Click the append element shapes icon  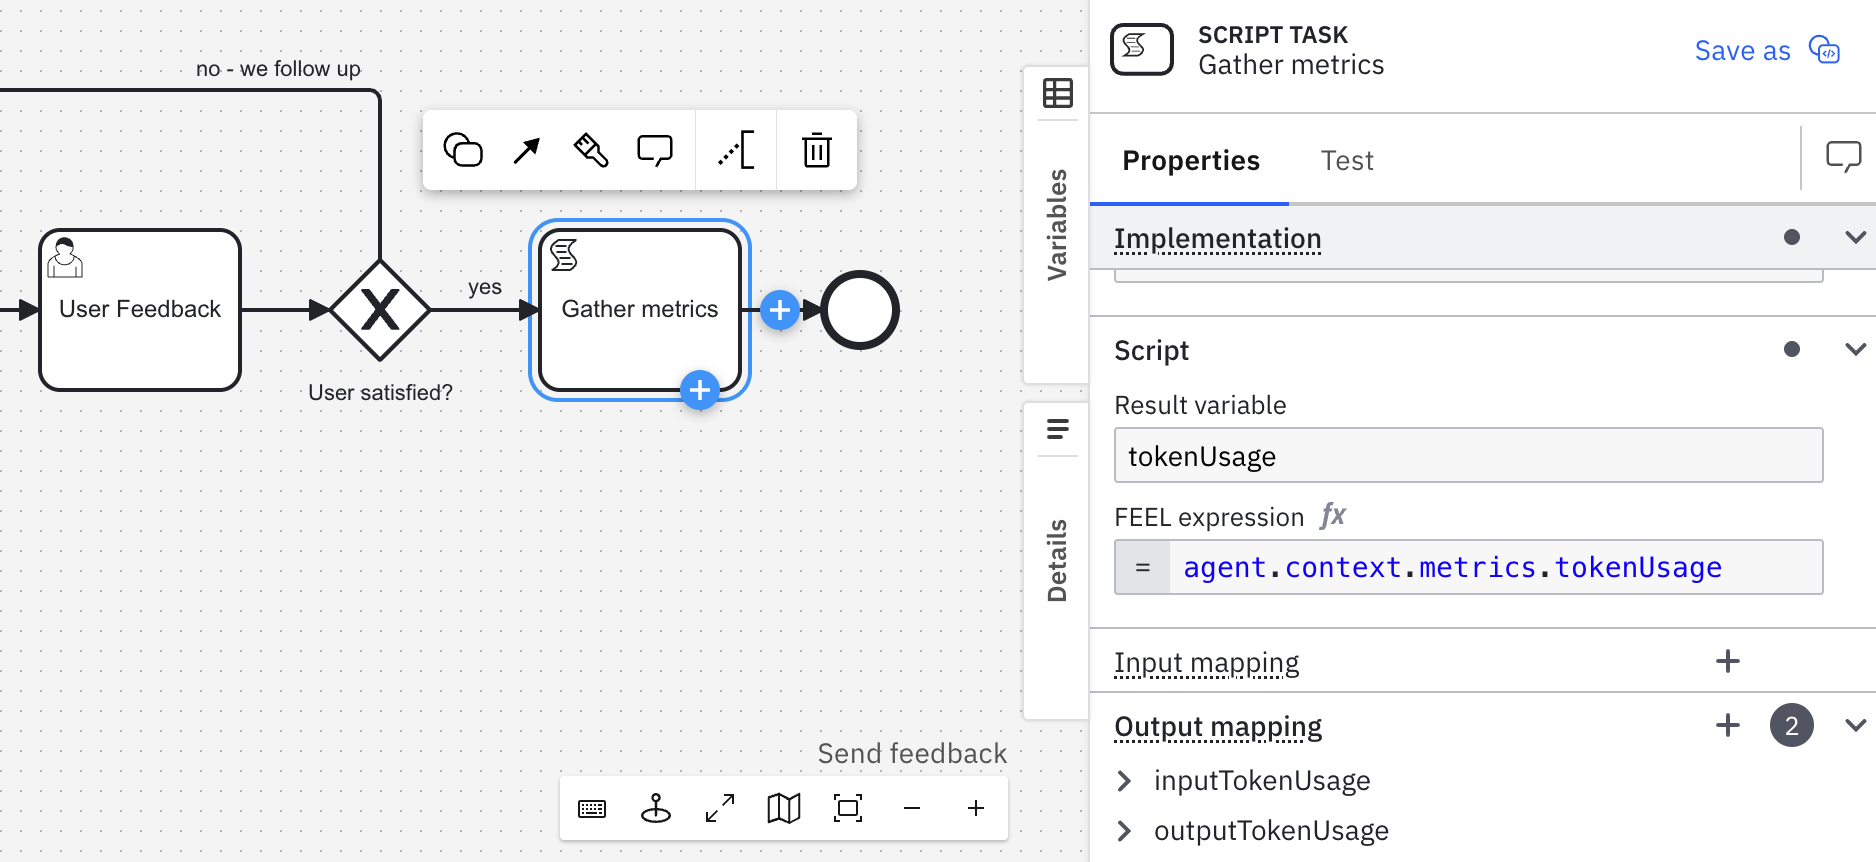click(463, 150)
